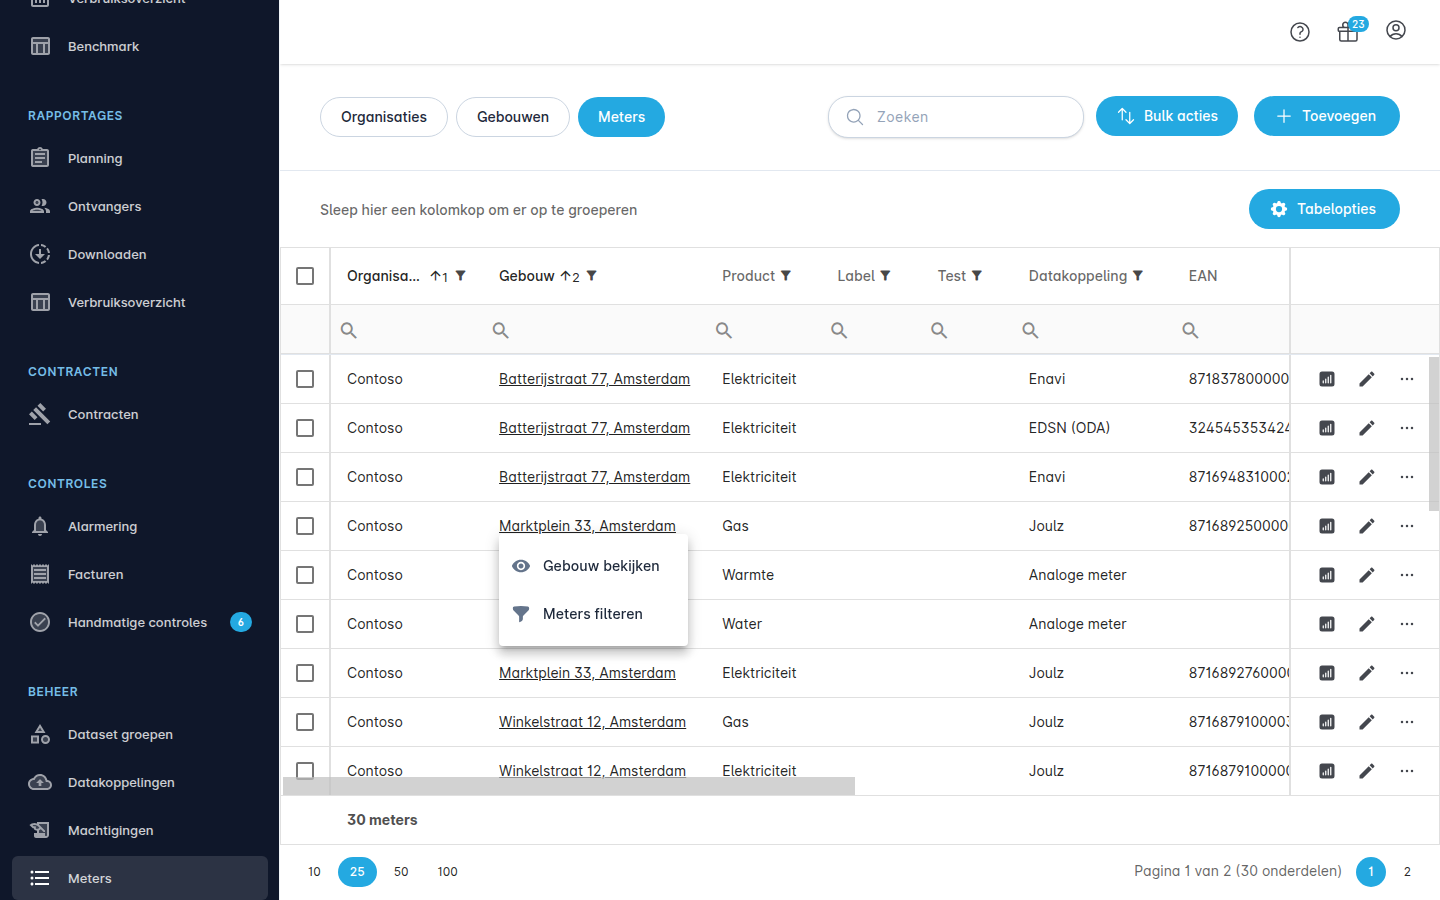Set the page size to 50
Viewport: 1440px width, 900px height.
[x=401, y=872]
